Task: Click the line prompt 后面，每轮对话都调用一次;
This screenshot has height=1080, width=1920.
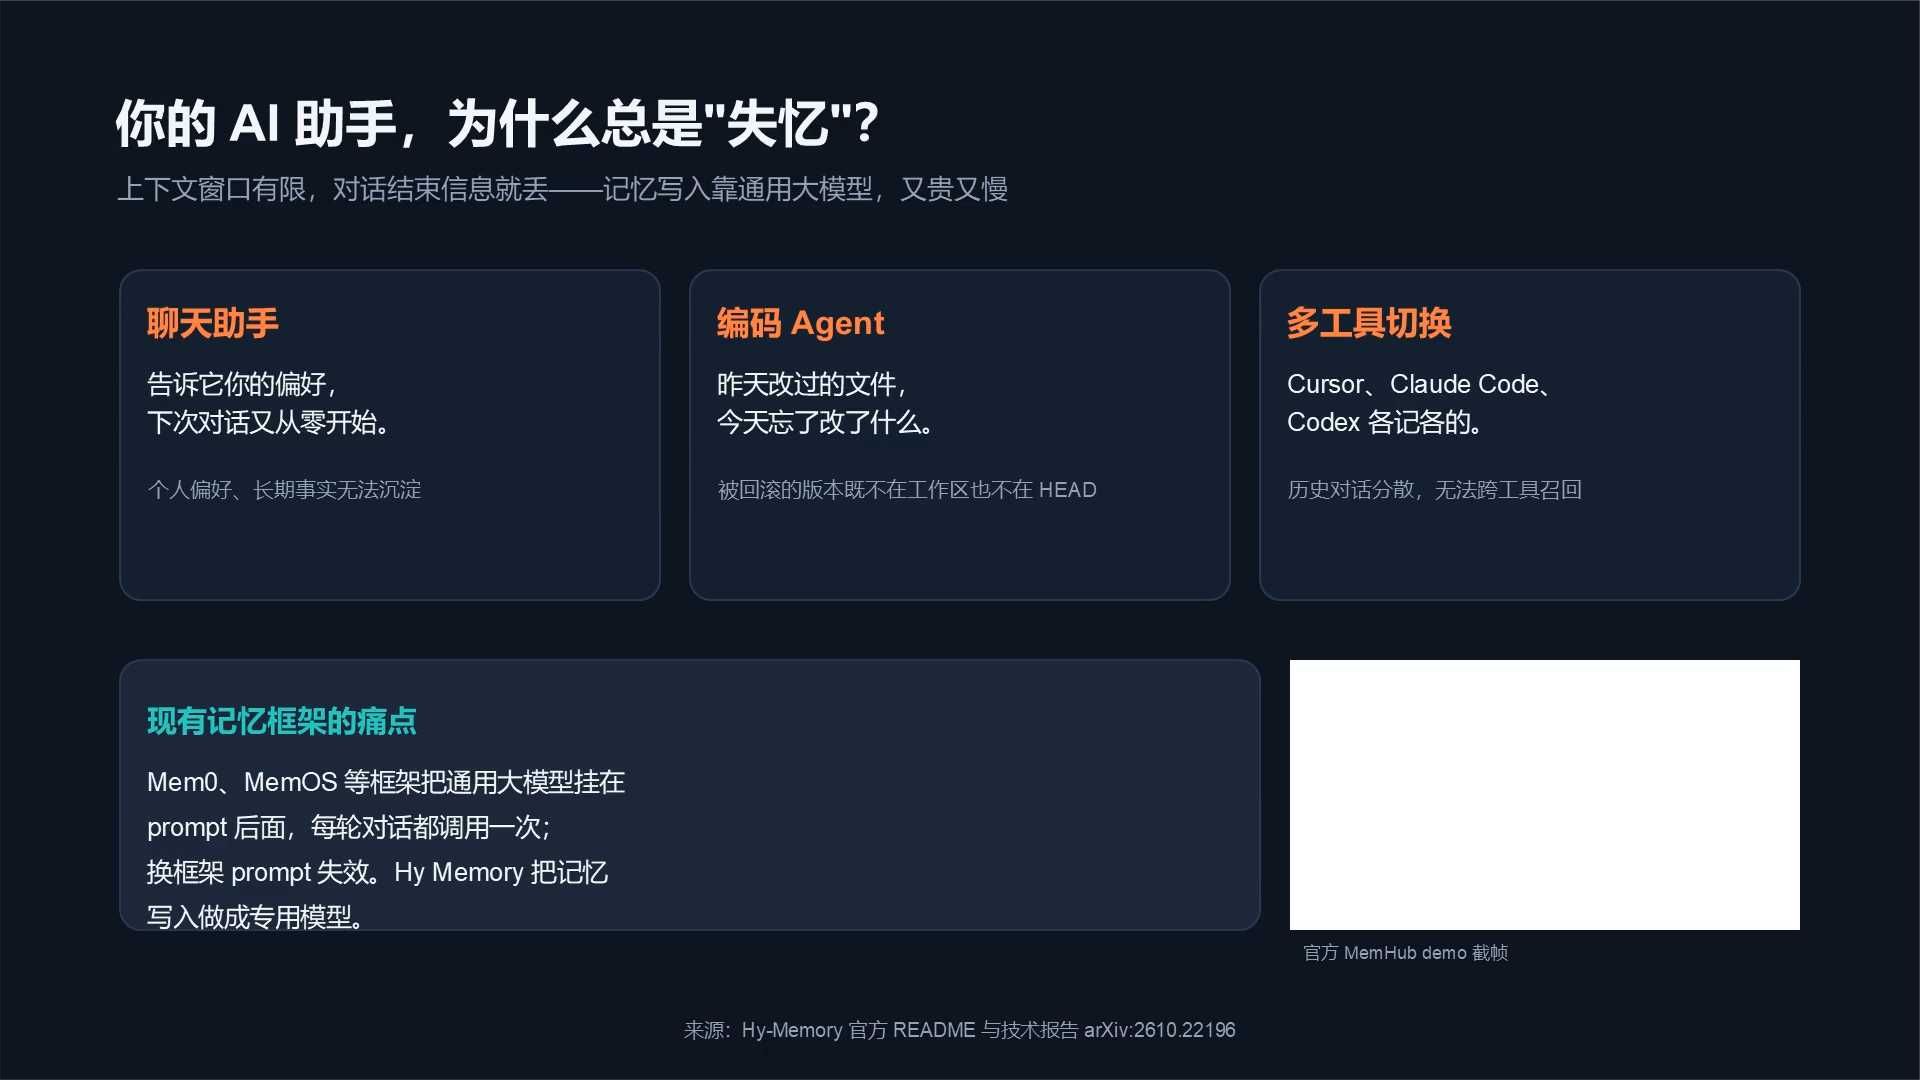Action: 349,827
